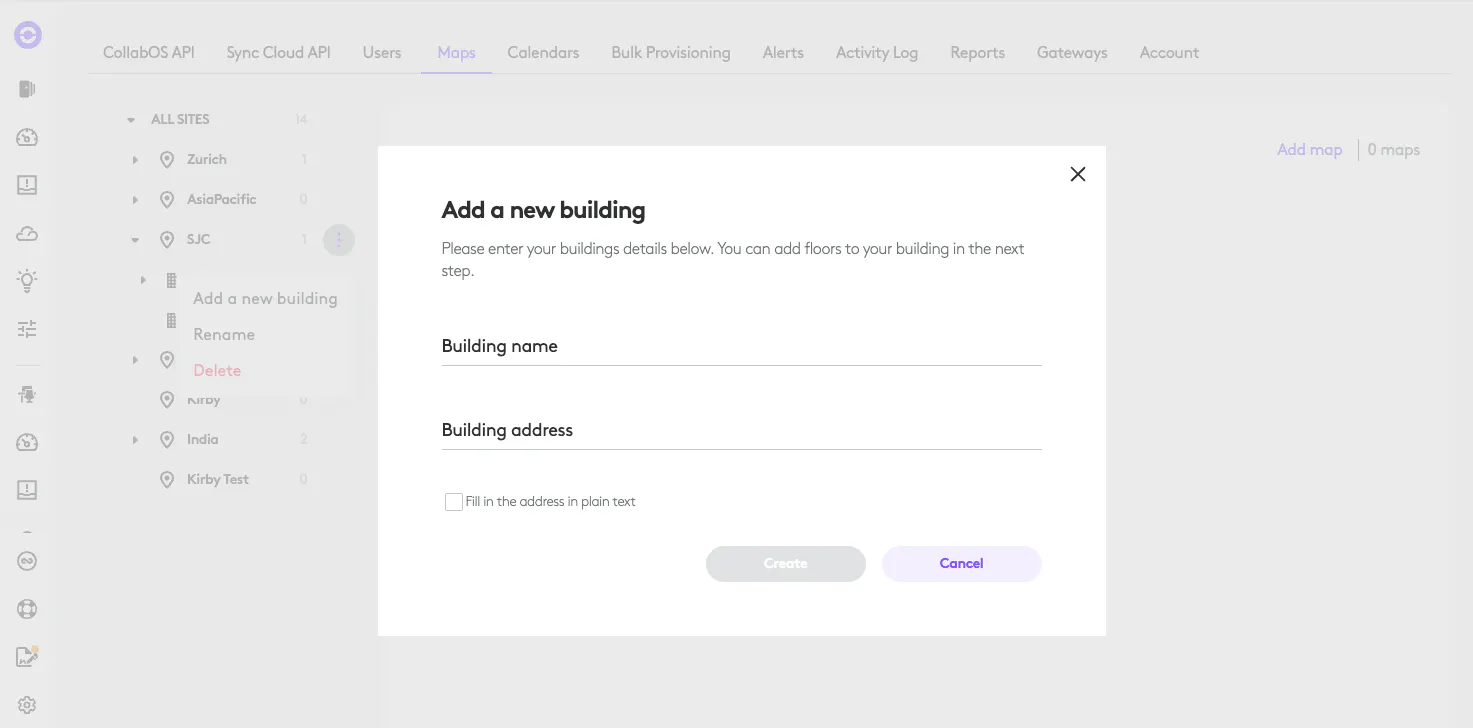Click the lifebuoy support icon
This screenshot has width=1473, height=728.
click(x=27, y=608)
